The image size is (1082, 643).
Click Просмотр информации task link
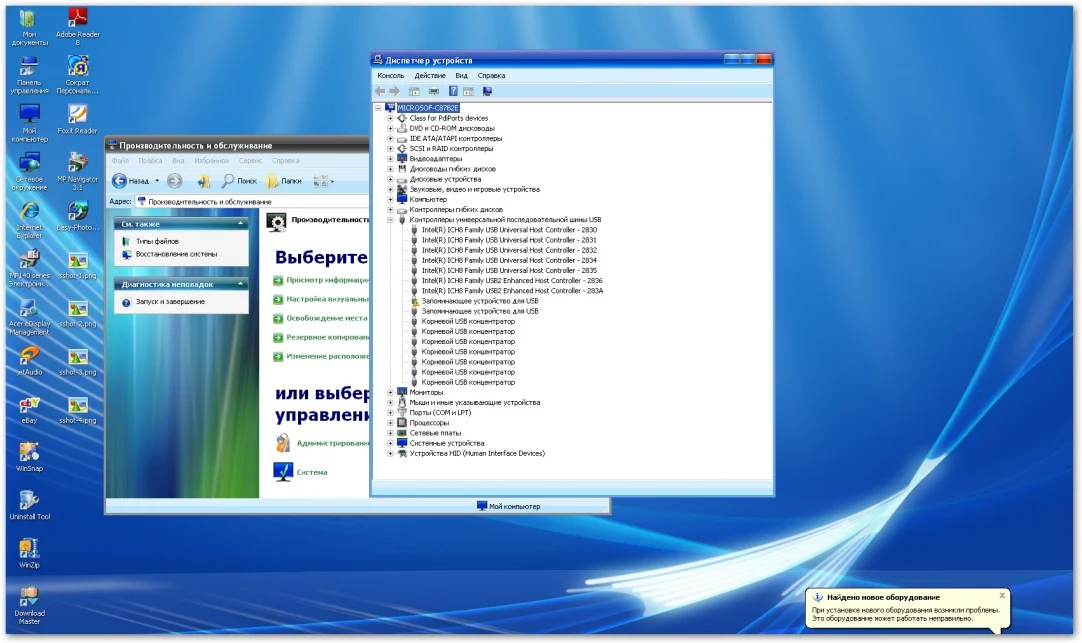click(327, 280)
